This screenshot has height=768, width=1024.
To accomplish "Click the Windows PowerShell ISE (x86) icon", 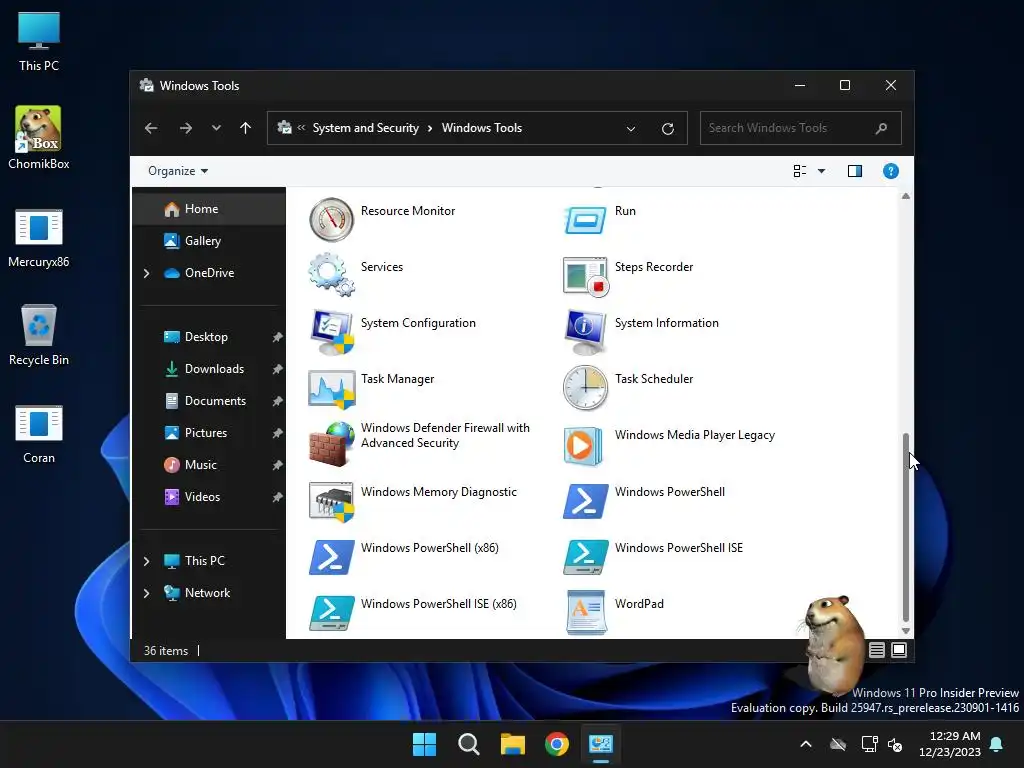I will pyautogui.click(x=331, y=613).
